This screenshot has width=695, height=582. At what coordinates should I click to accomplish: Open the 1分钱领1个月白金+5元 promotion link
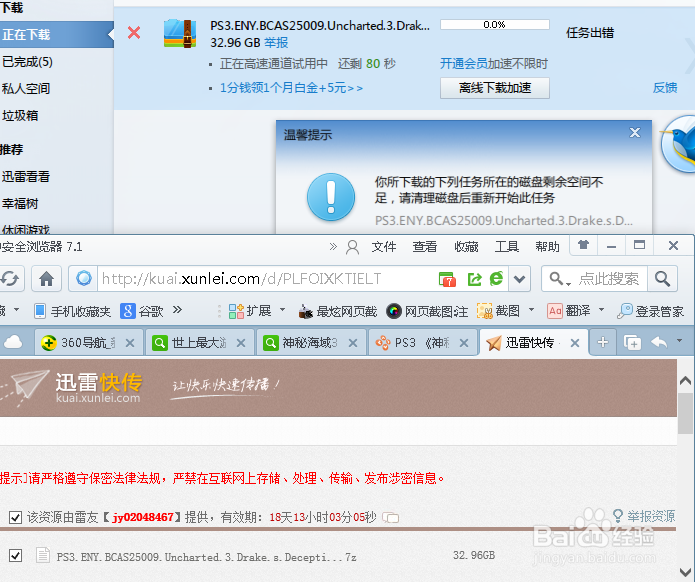coord(291,88)
